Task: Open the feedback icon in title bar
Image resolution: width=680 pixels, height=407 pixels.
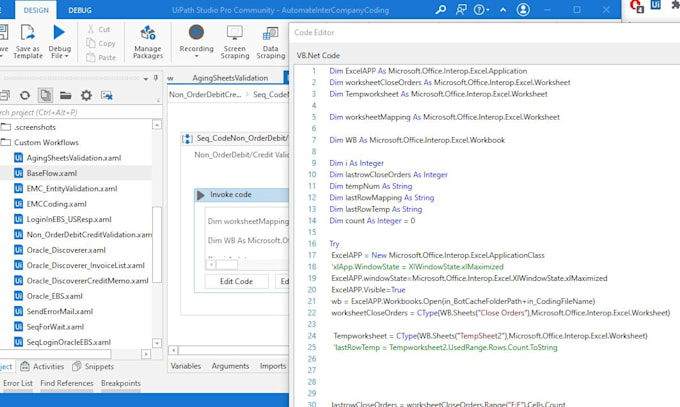Action: (x=461, y=10)
